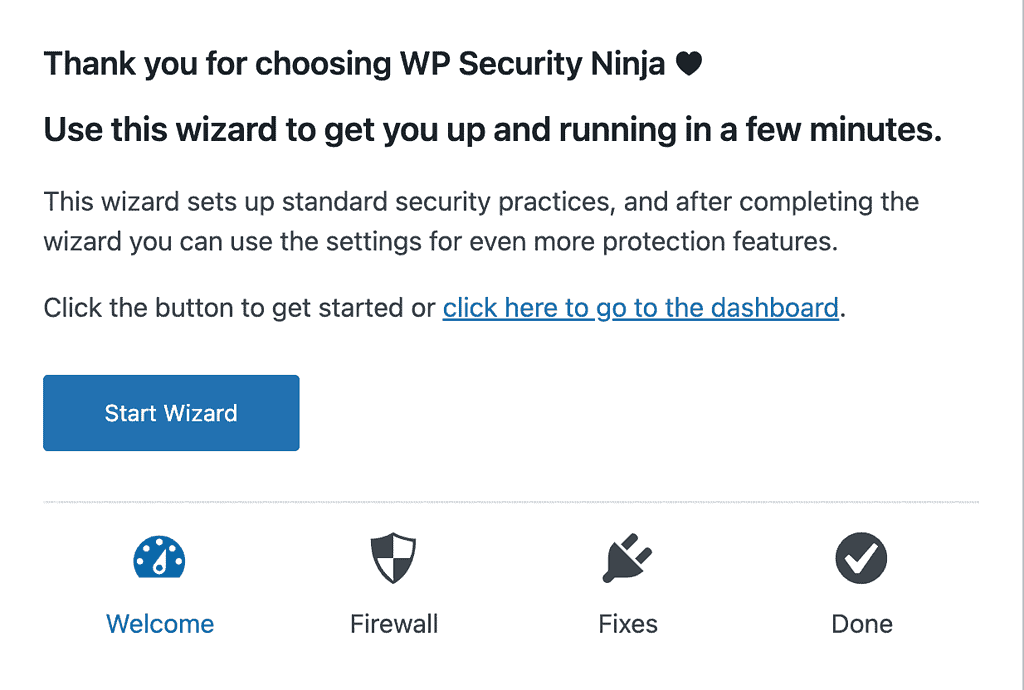Open the Fixes plug icon step
The width and height of the screenshot is (1024, 690).
(627, 557)
